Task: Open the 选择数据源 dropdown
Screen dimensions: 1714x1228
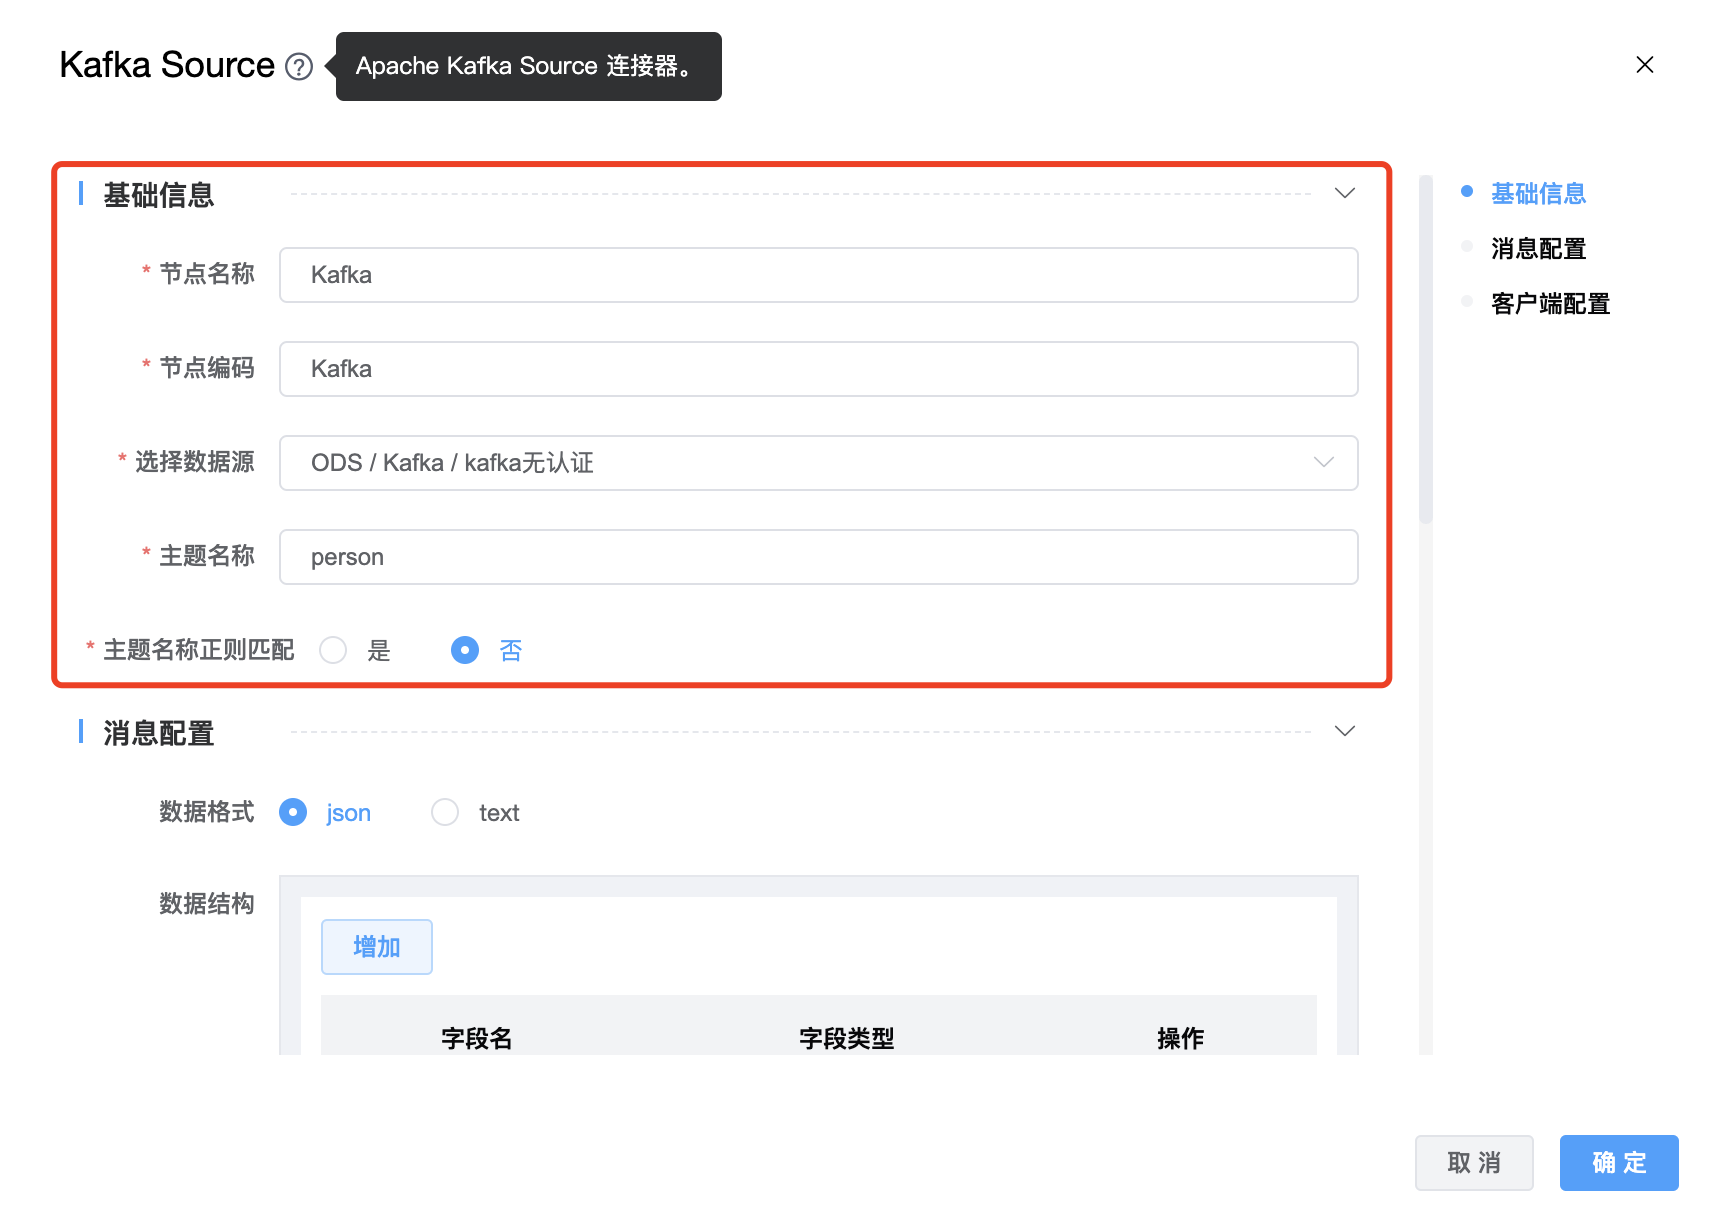Action: point(817,463)
